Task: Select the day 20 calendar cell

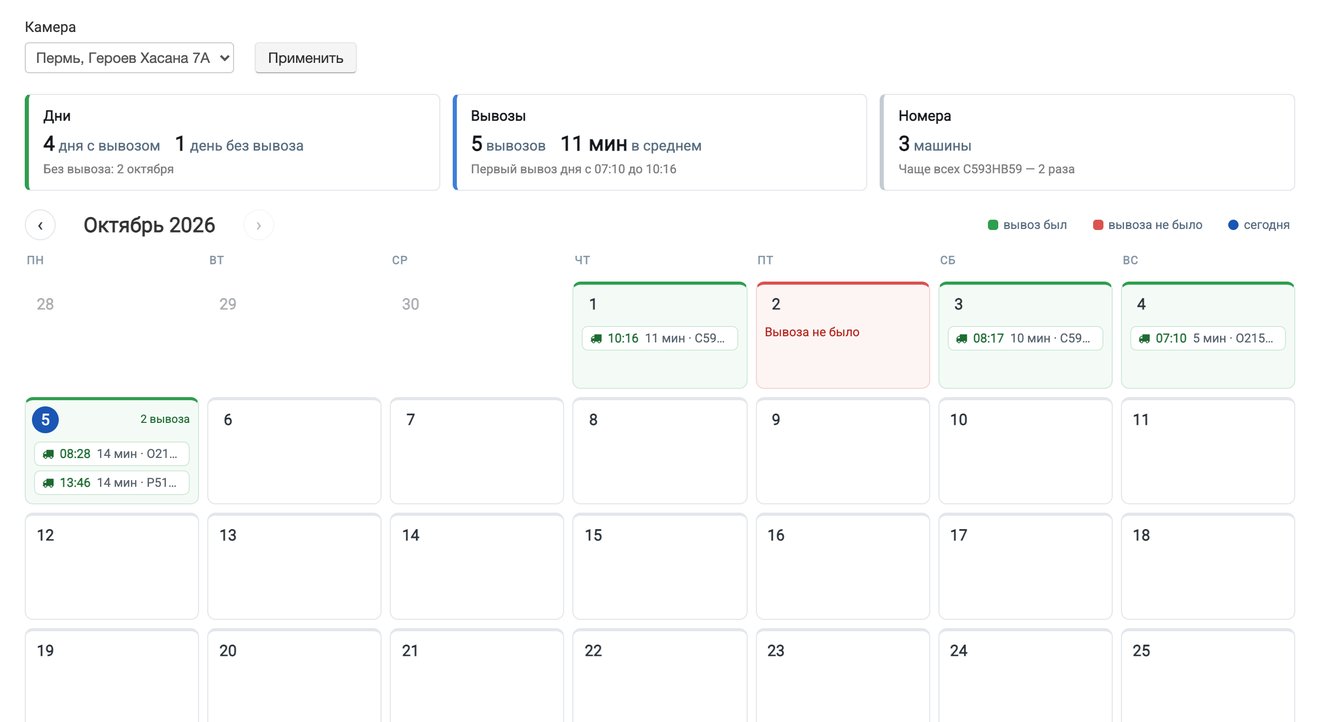Action: coord(294,675)
